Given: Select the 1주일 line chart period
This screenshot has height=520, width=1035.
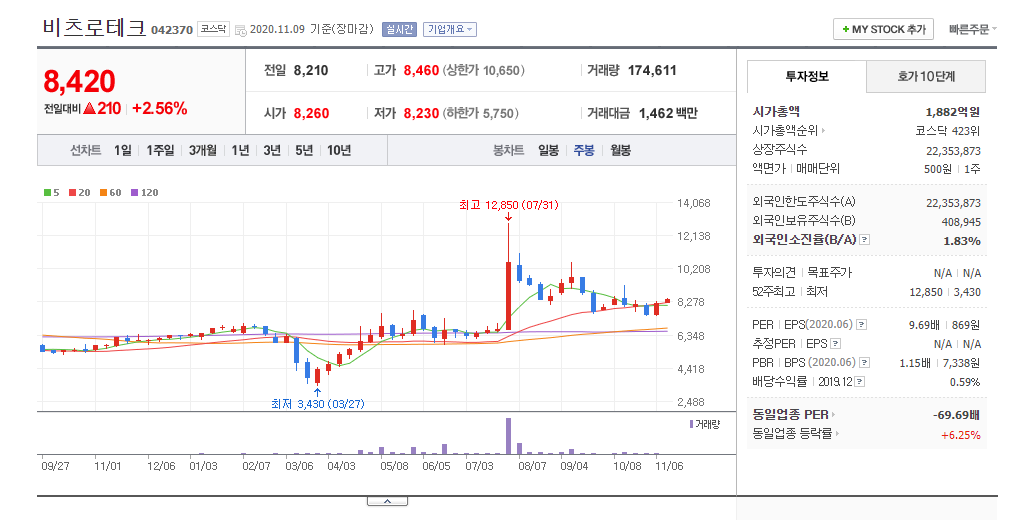Looking at the screenshot, I should click(160, 150).
